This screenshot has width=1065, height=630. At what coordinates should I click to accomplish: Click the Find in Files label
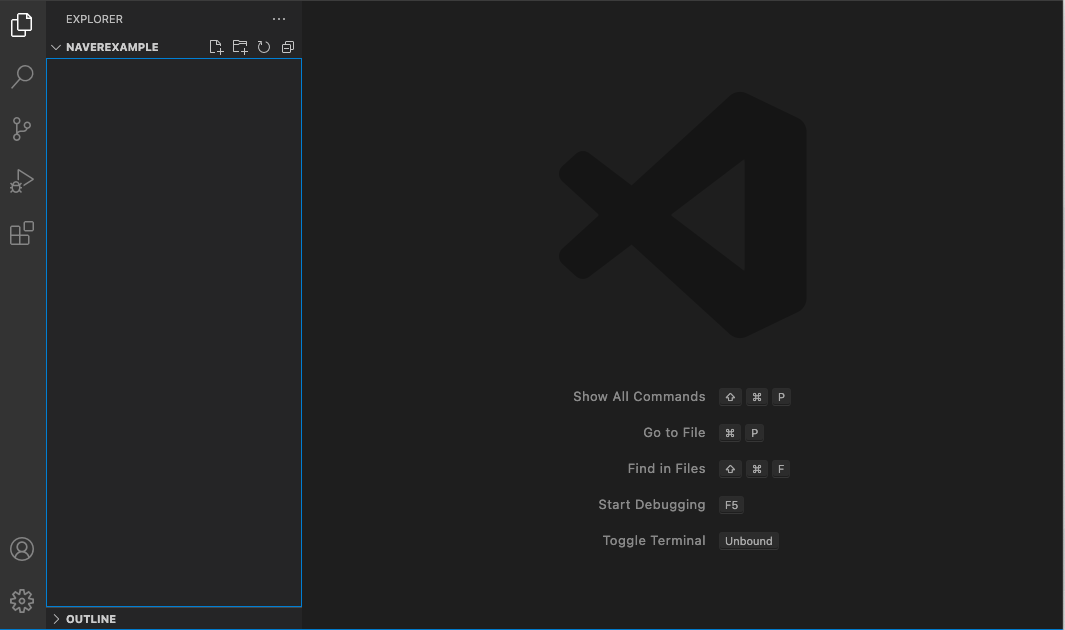click(x=666, y=468)
